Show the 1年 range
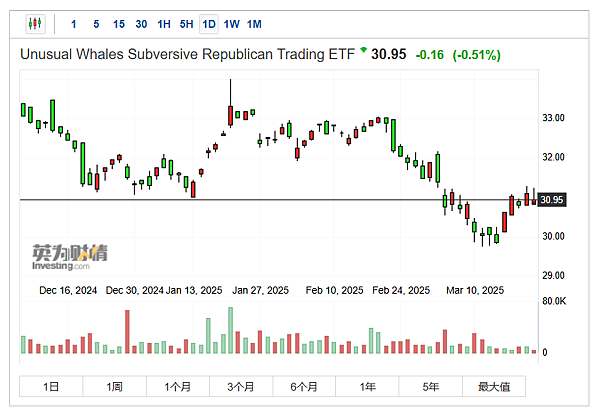Image resolution: width=600 pixels, height=417 pixels. 367,386
